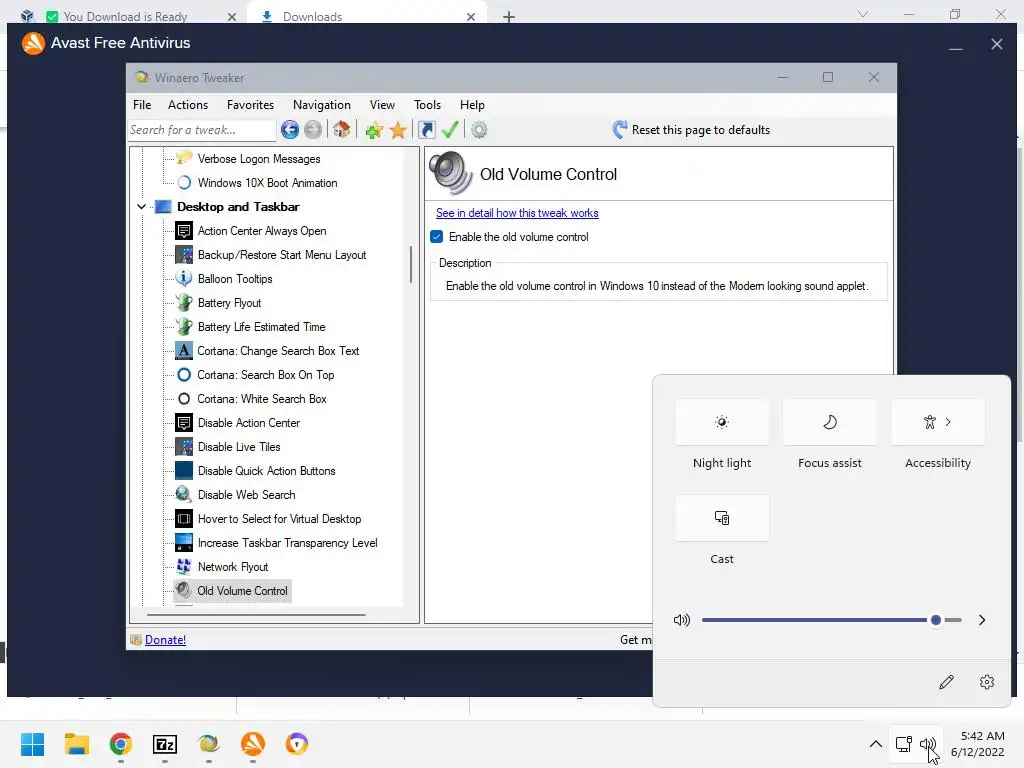Open the Favorites star icon

tap(398, 130)
